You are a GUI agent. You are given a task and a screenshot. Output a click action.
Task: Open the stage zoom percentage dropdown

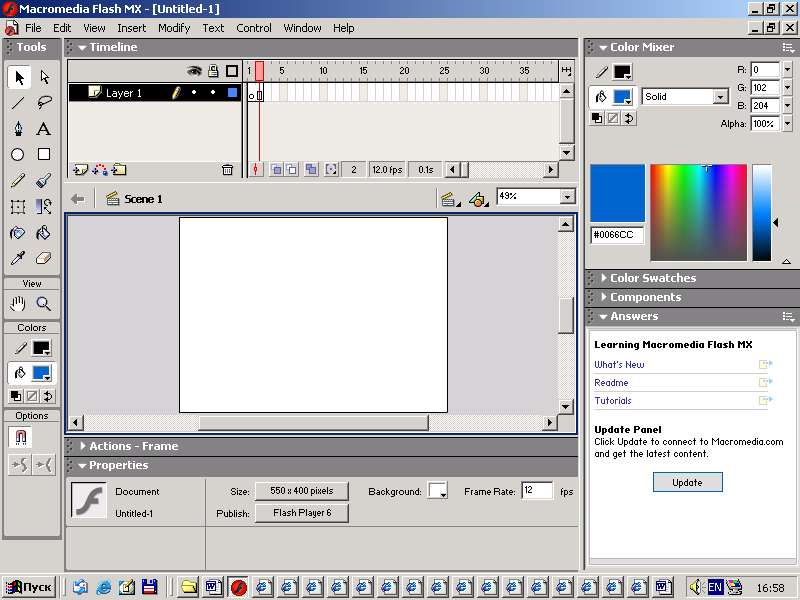coord(567,196)
